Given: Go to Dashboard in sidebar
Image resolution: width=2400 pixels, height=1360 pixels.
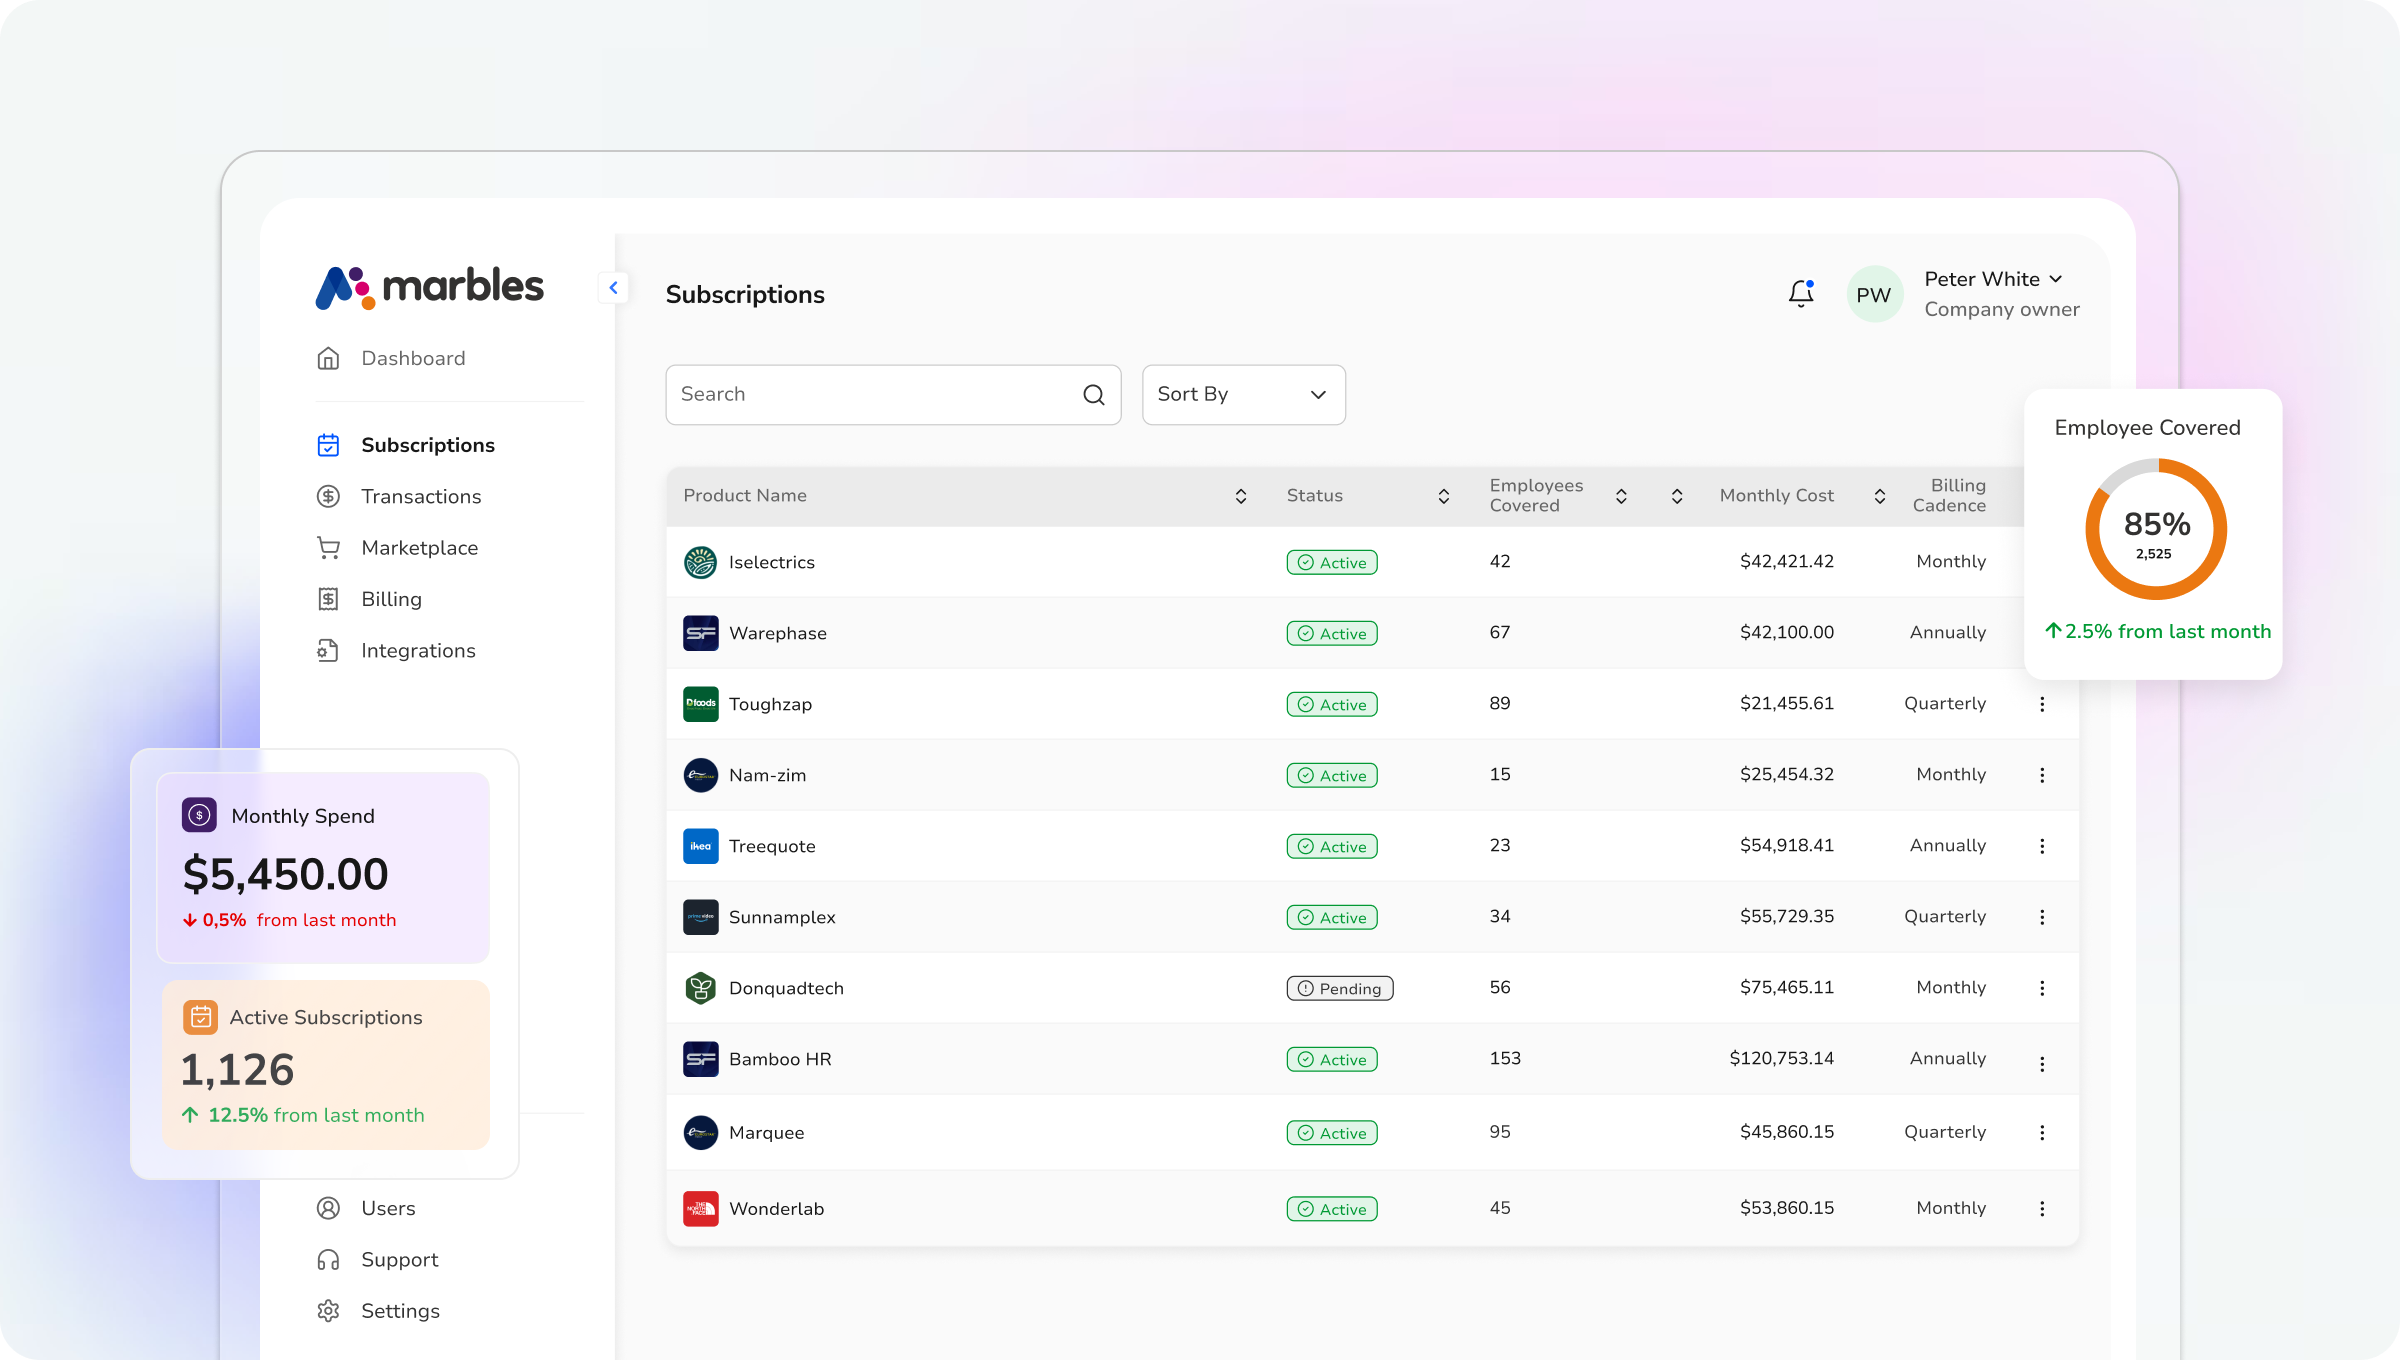Looking at the screenshot, I should pos(391,358).
